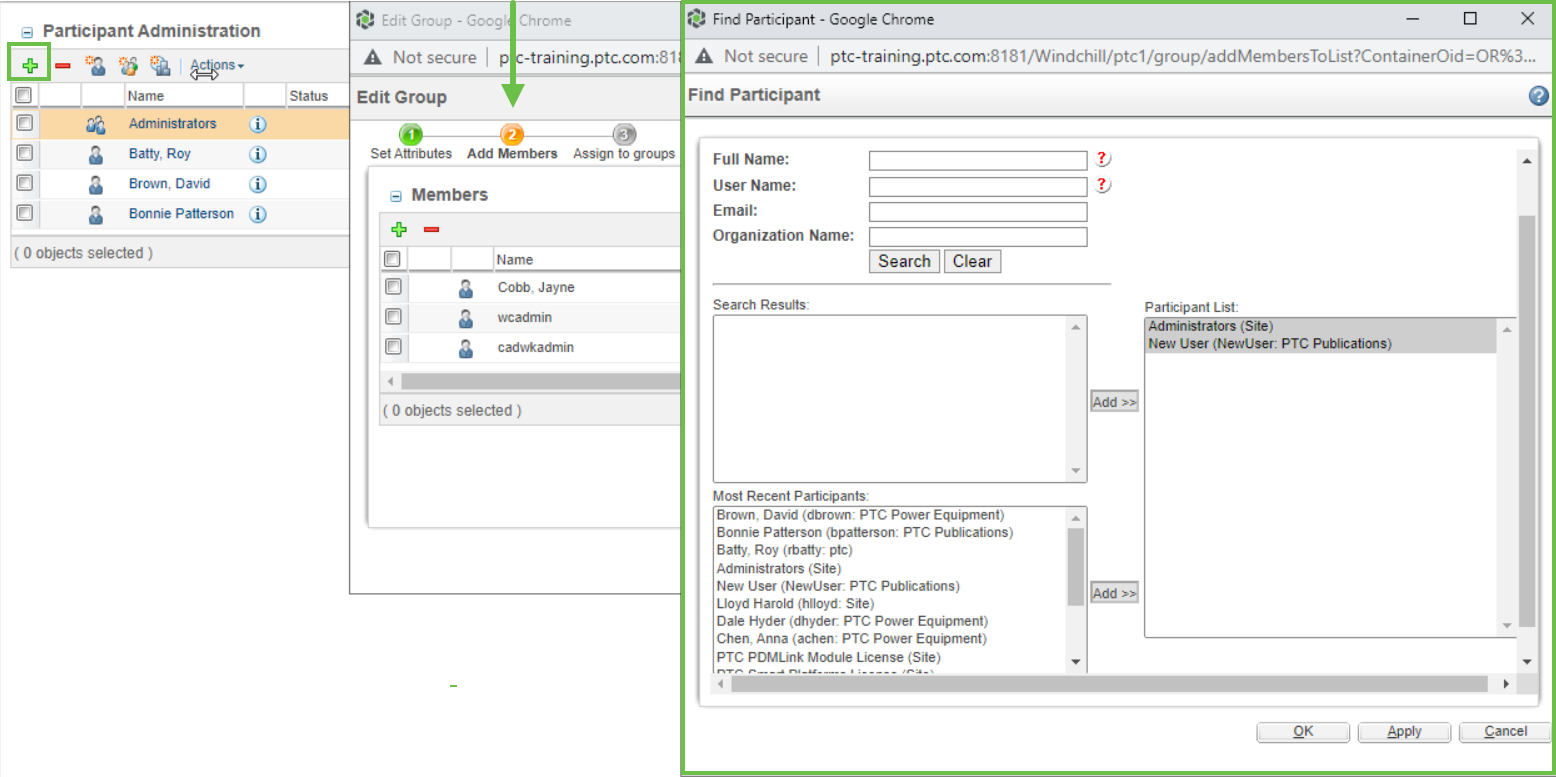Click Add >> beside Most Recent Participants list

(1114, 594)
